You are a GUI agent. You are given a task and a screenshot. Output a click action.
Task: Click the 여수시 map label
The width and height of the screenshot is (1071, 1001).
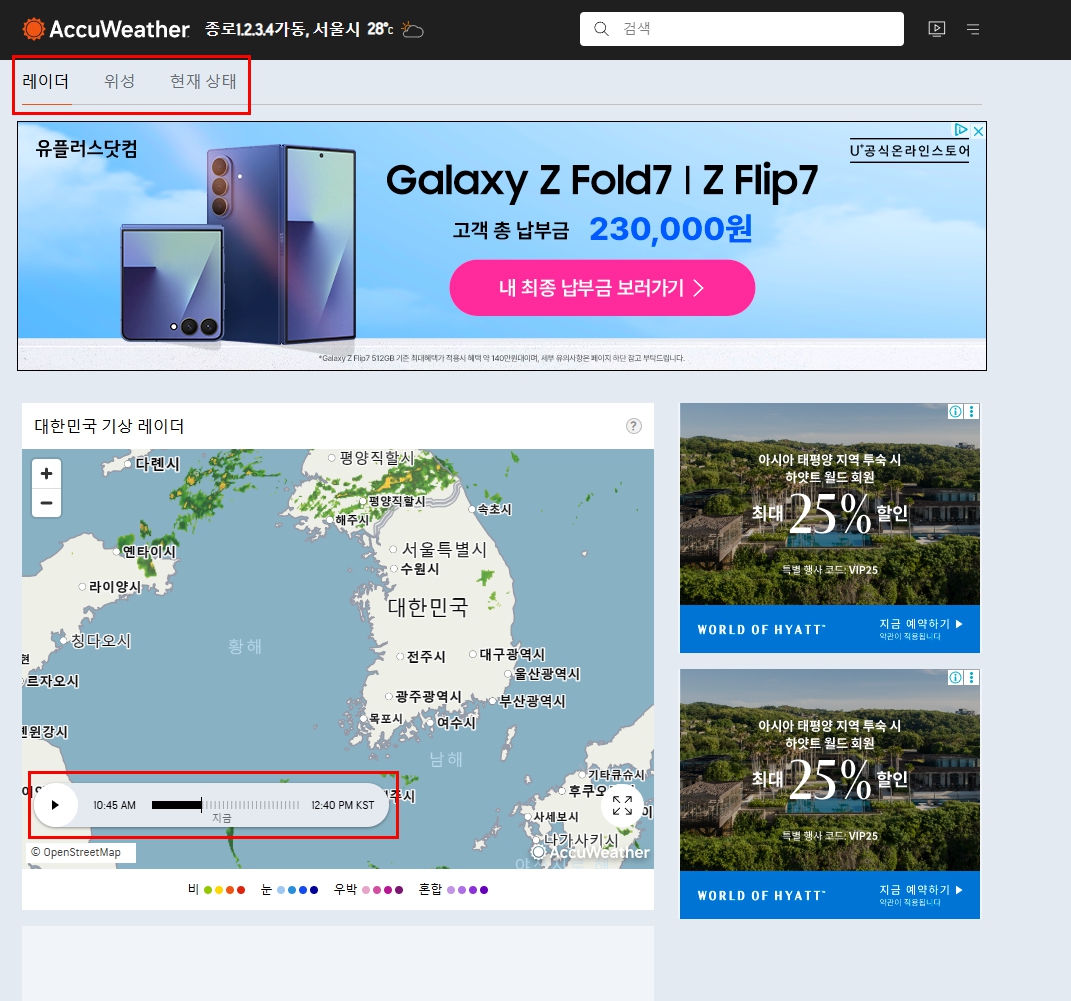coord(456,722)
